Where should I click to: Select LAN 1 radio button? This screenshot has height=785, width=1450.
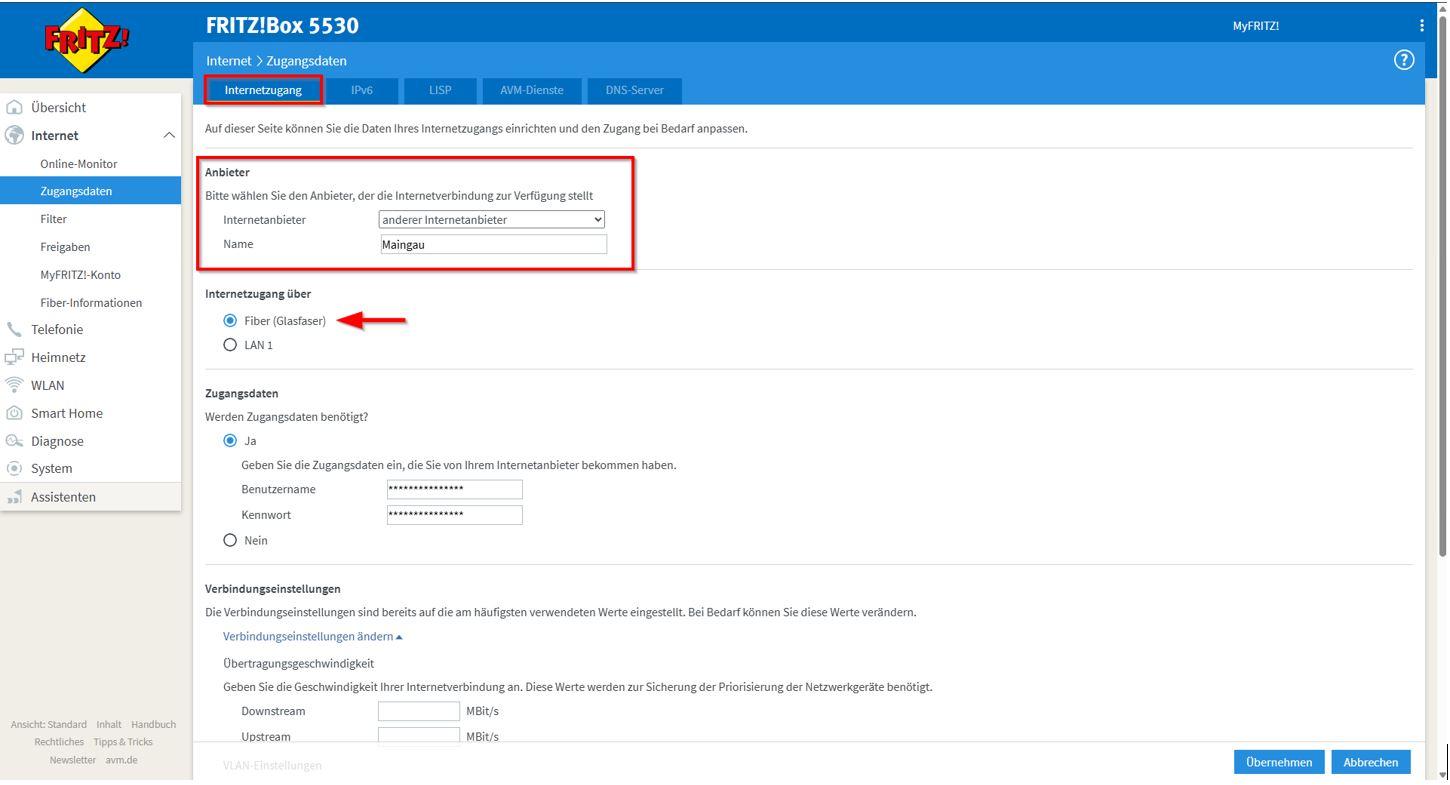(231, 345)
